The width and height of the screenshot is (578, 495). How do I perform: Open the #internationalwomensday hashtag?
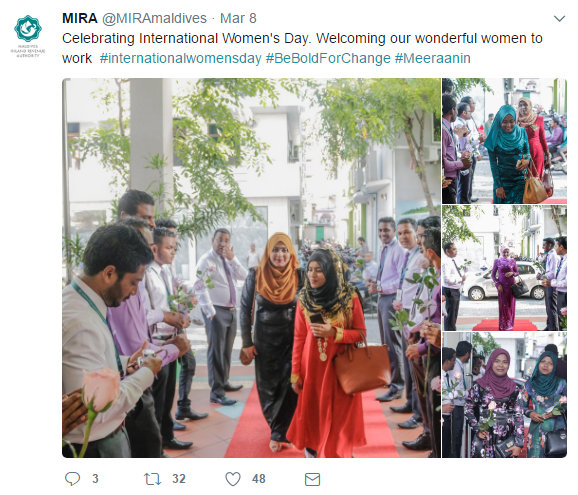coord(180,58)
